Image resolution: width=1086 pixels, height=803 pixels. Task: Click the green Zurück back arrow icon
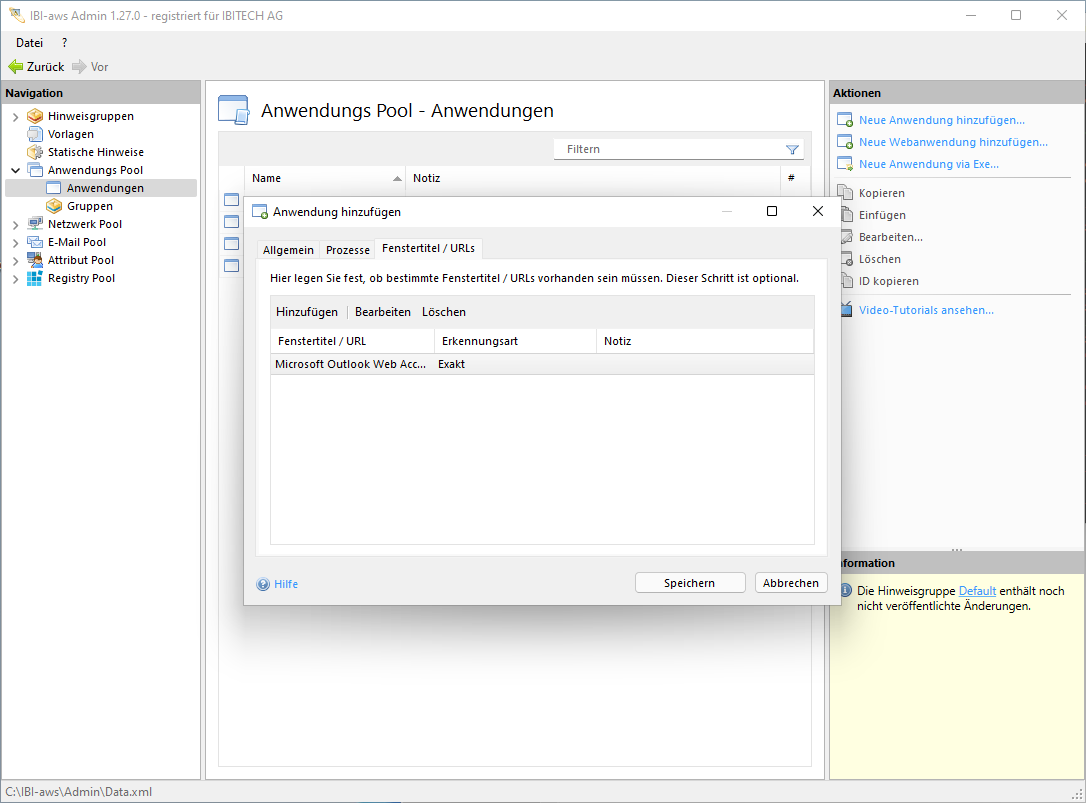click(15, 67)
